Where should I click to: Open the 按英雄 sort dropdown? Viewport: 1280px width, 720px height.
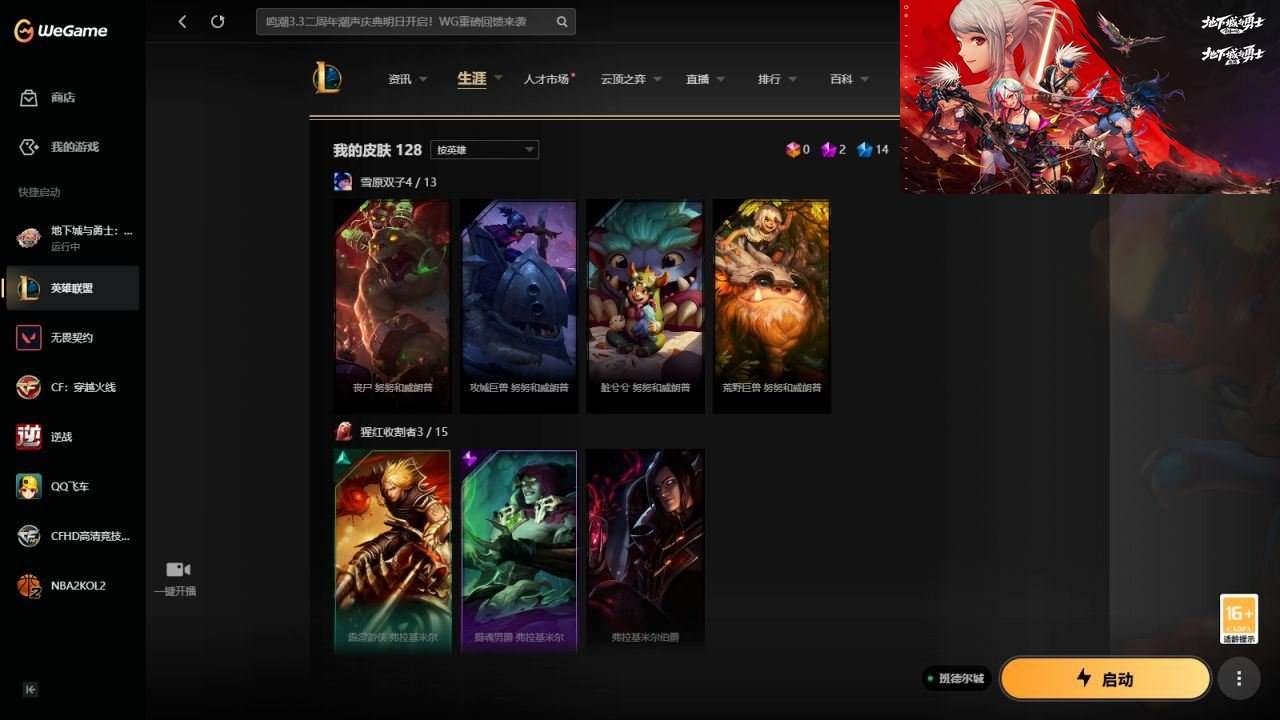point(485,150)
